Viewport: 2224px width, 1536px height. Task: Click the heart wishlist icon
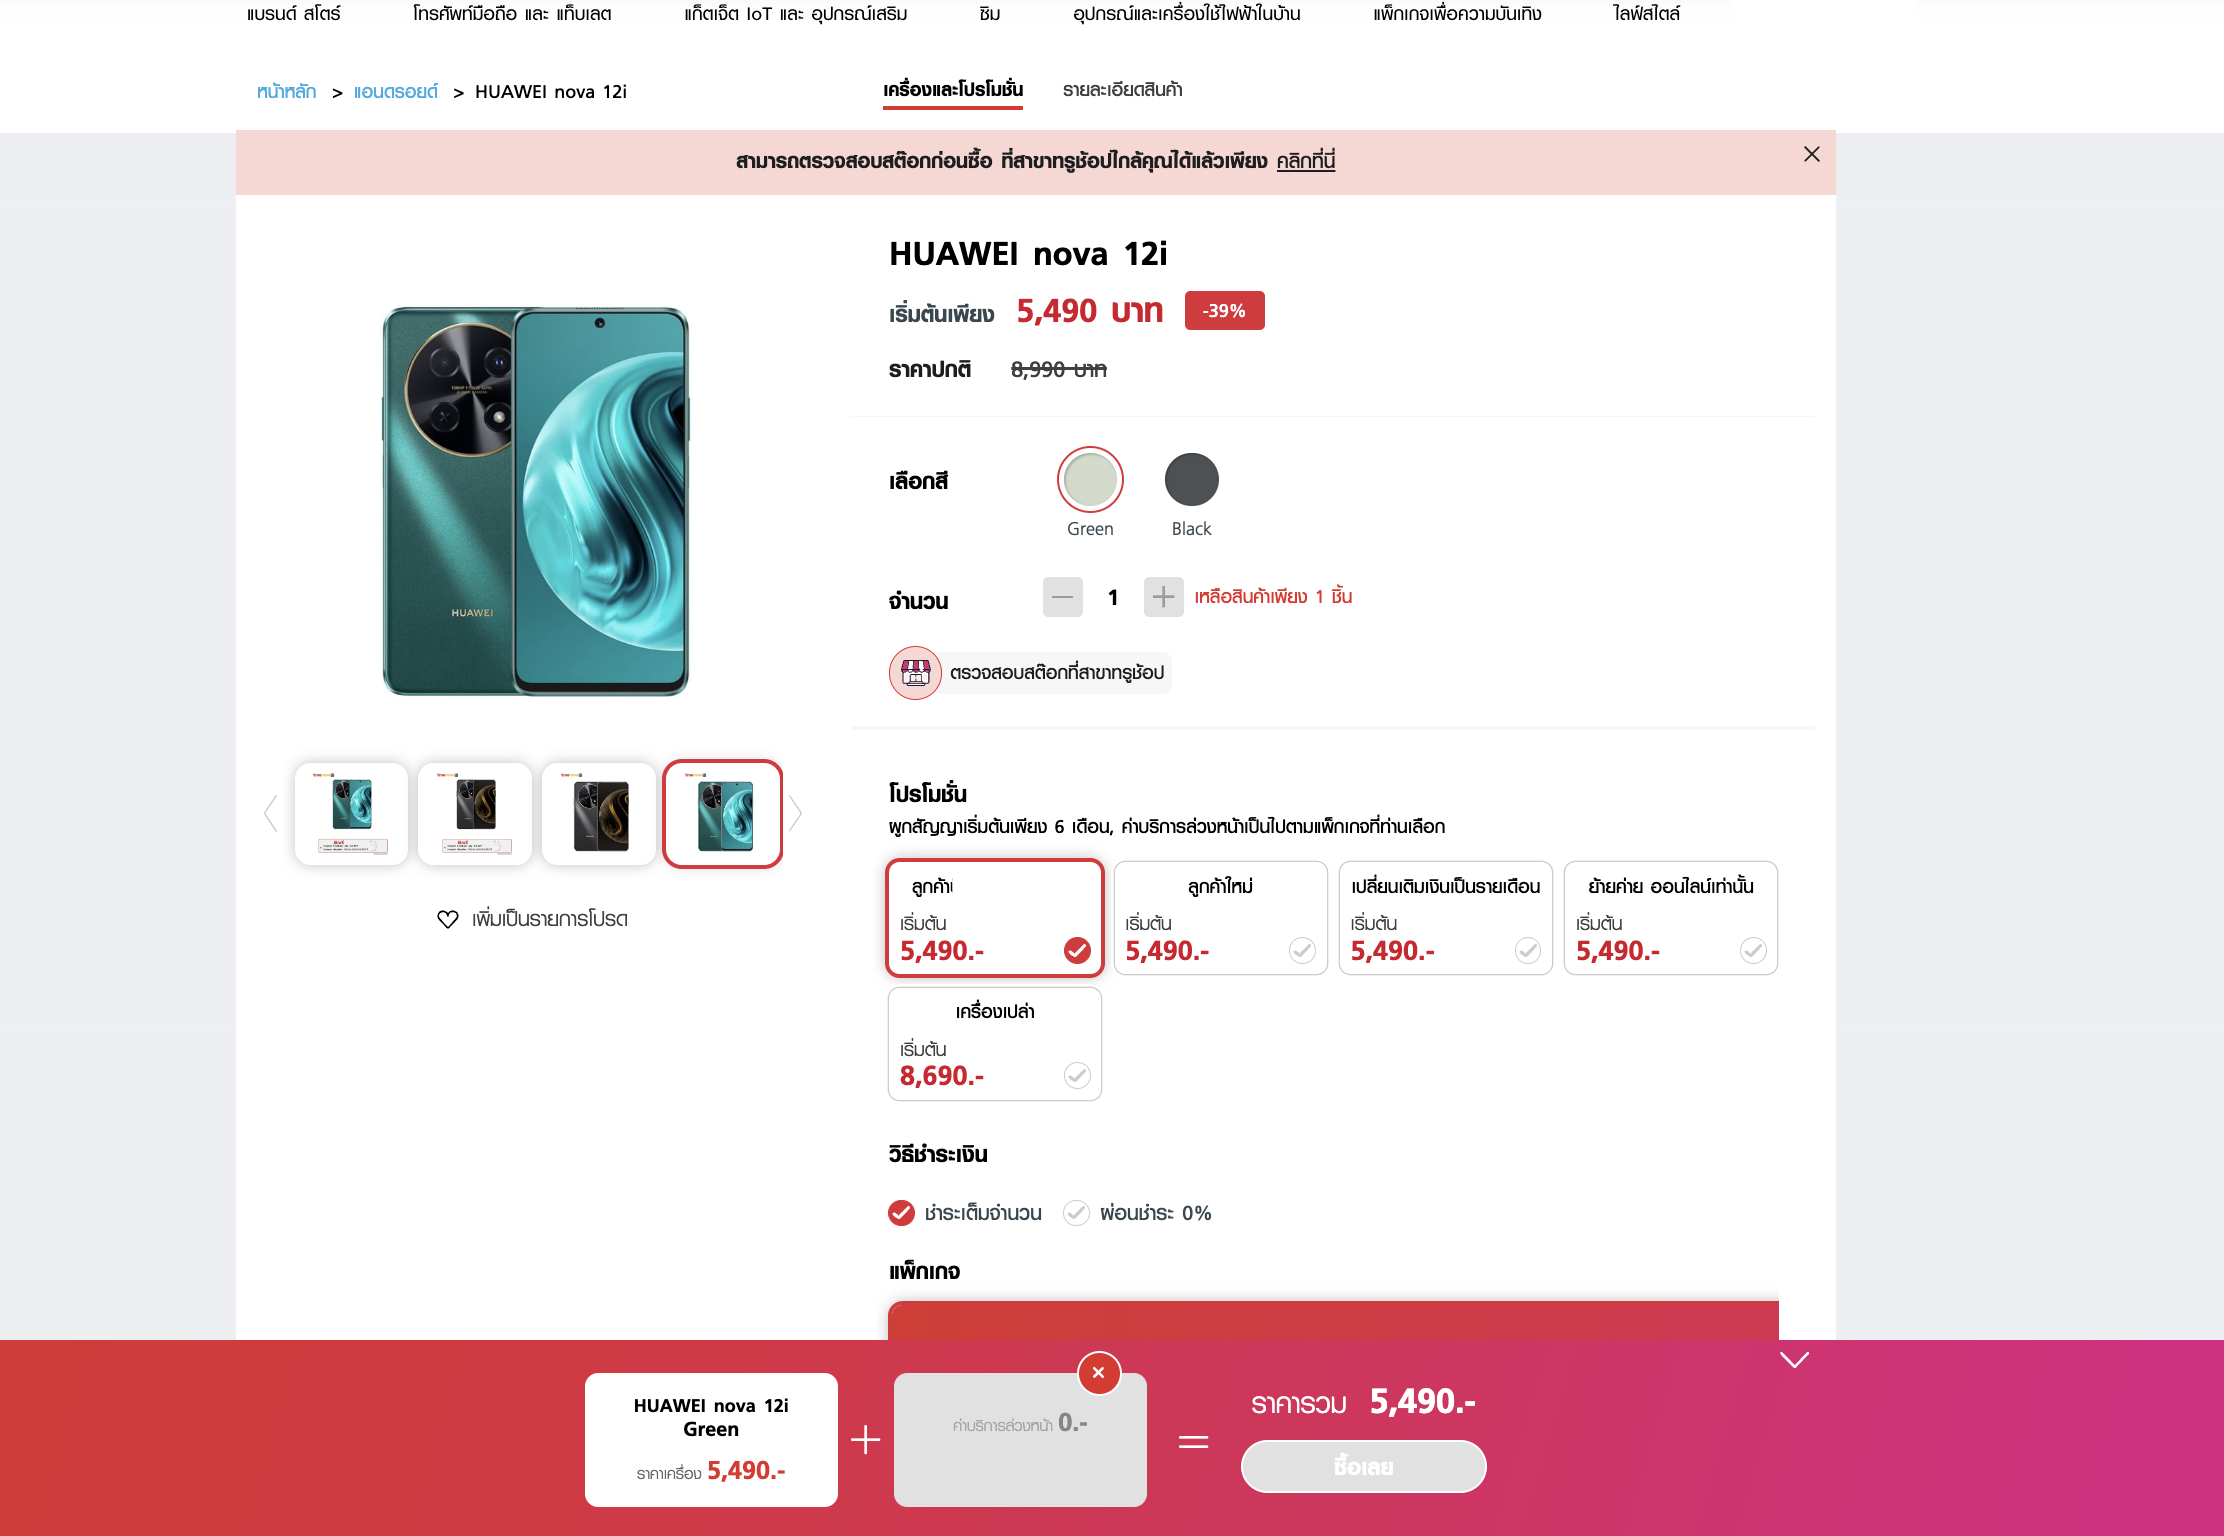tap(447, 919)
